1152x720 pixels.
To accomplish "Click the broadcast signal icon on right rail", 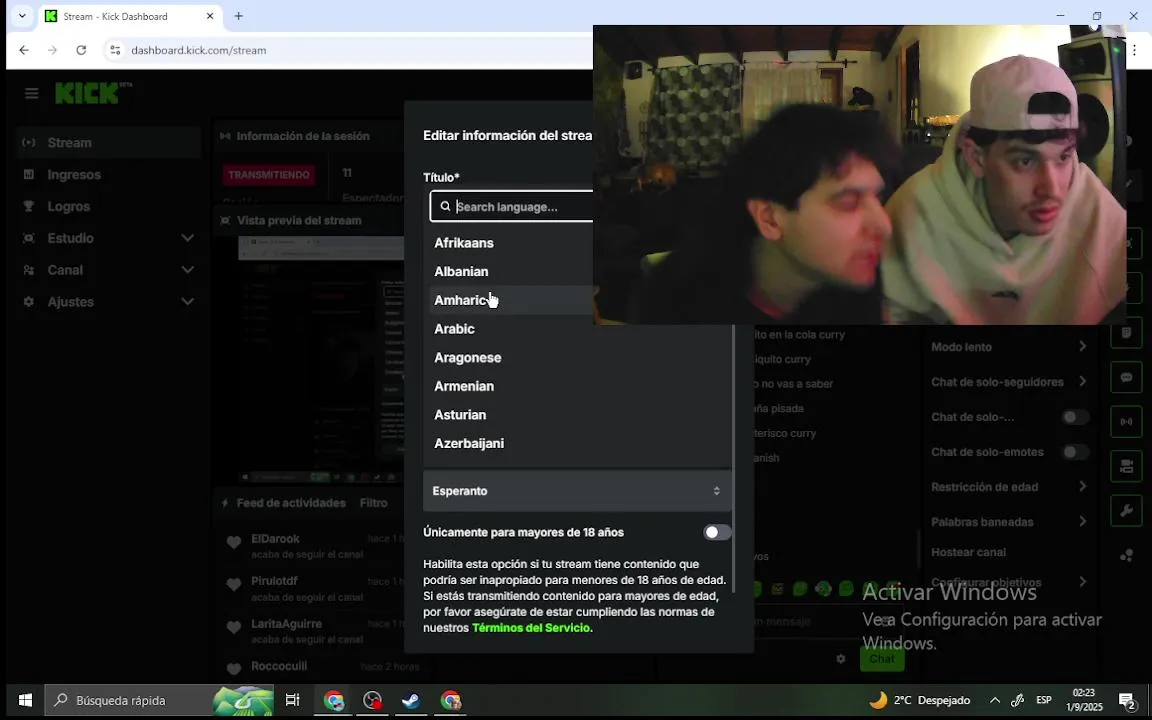I will [1126, 422].
